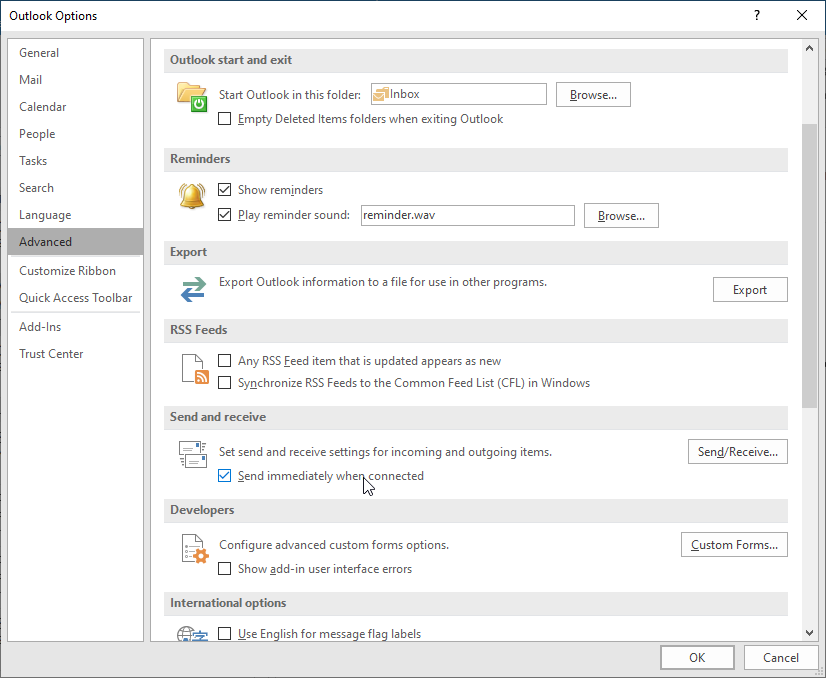Click 'Set send and receive settings' description

point(386,452)
